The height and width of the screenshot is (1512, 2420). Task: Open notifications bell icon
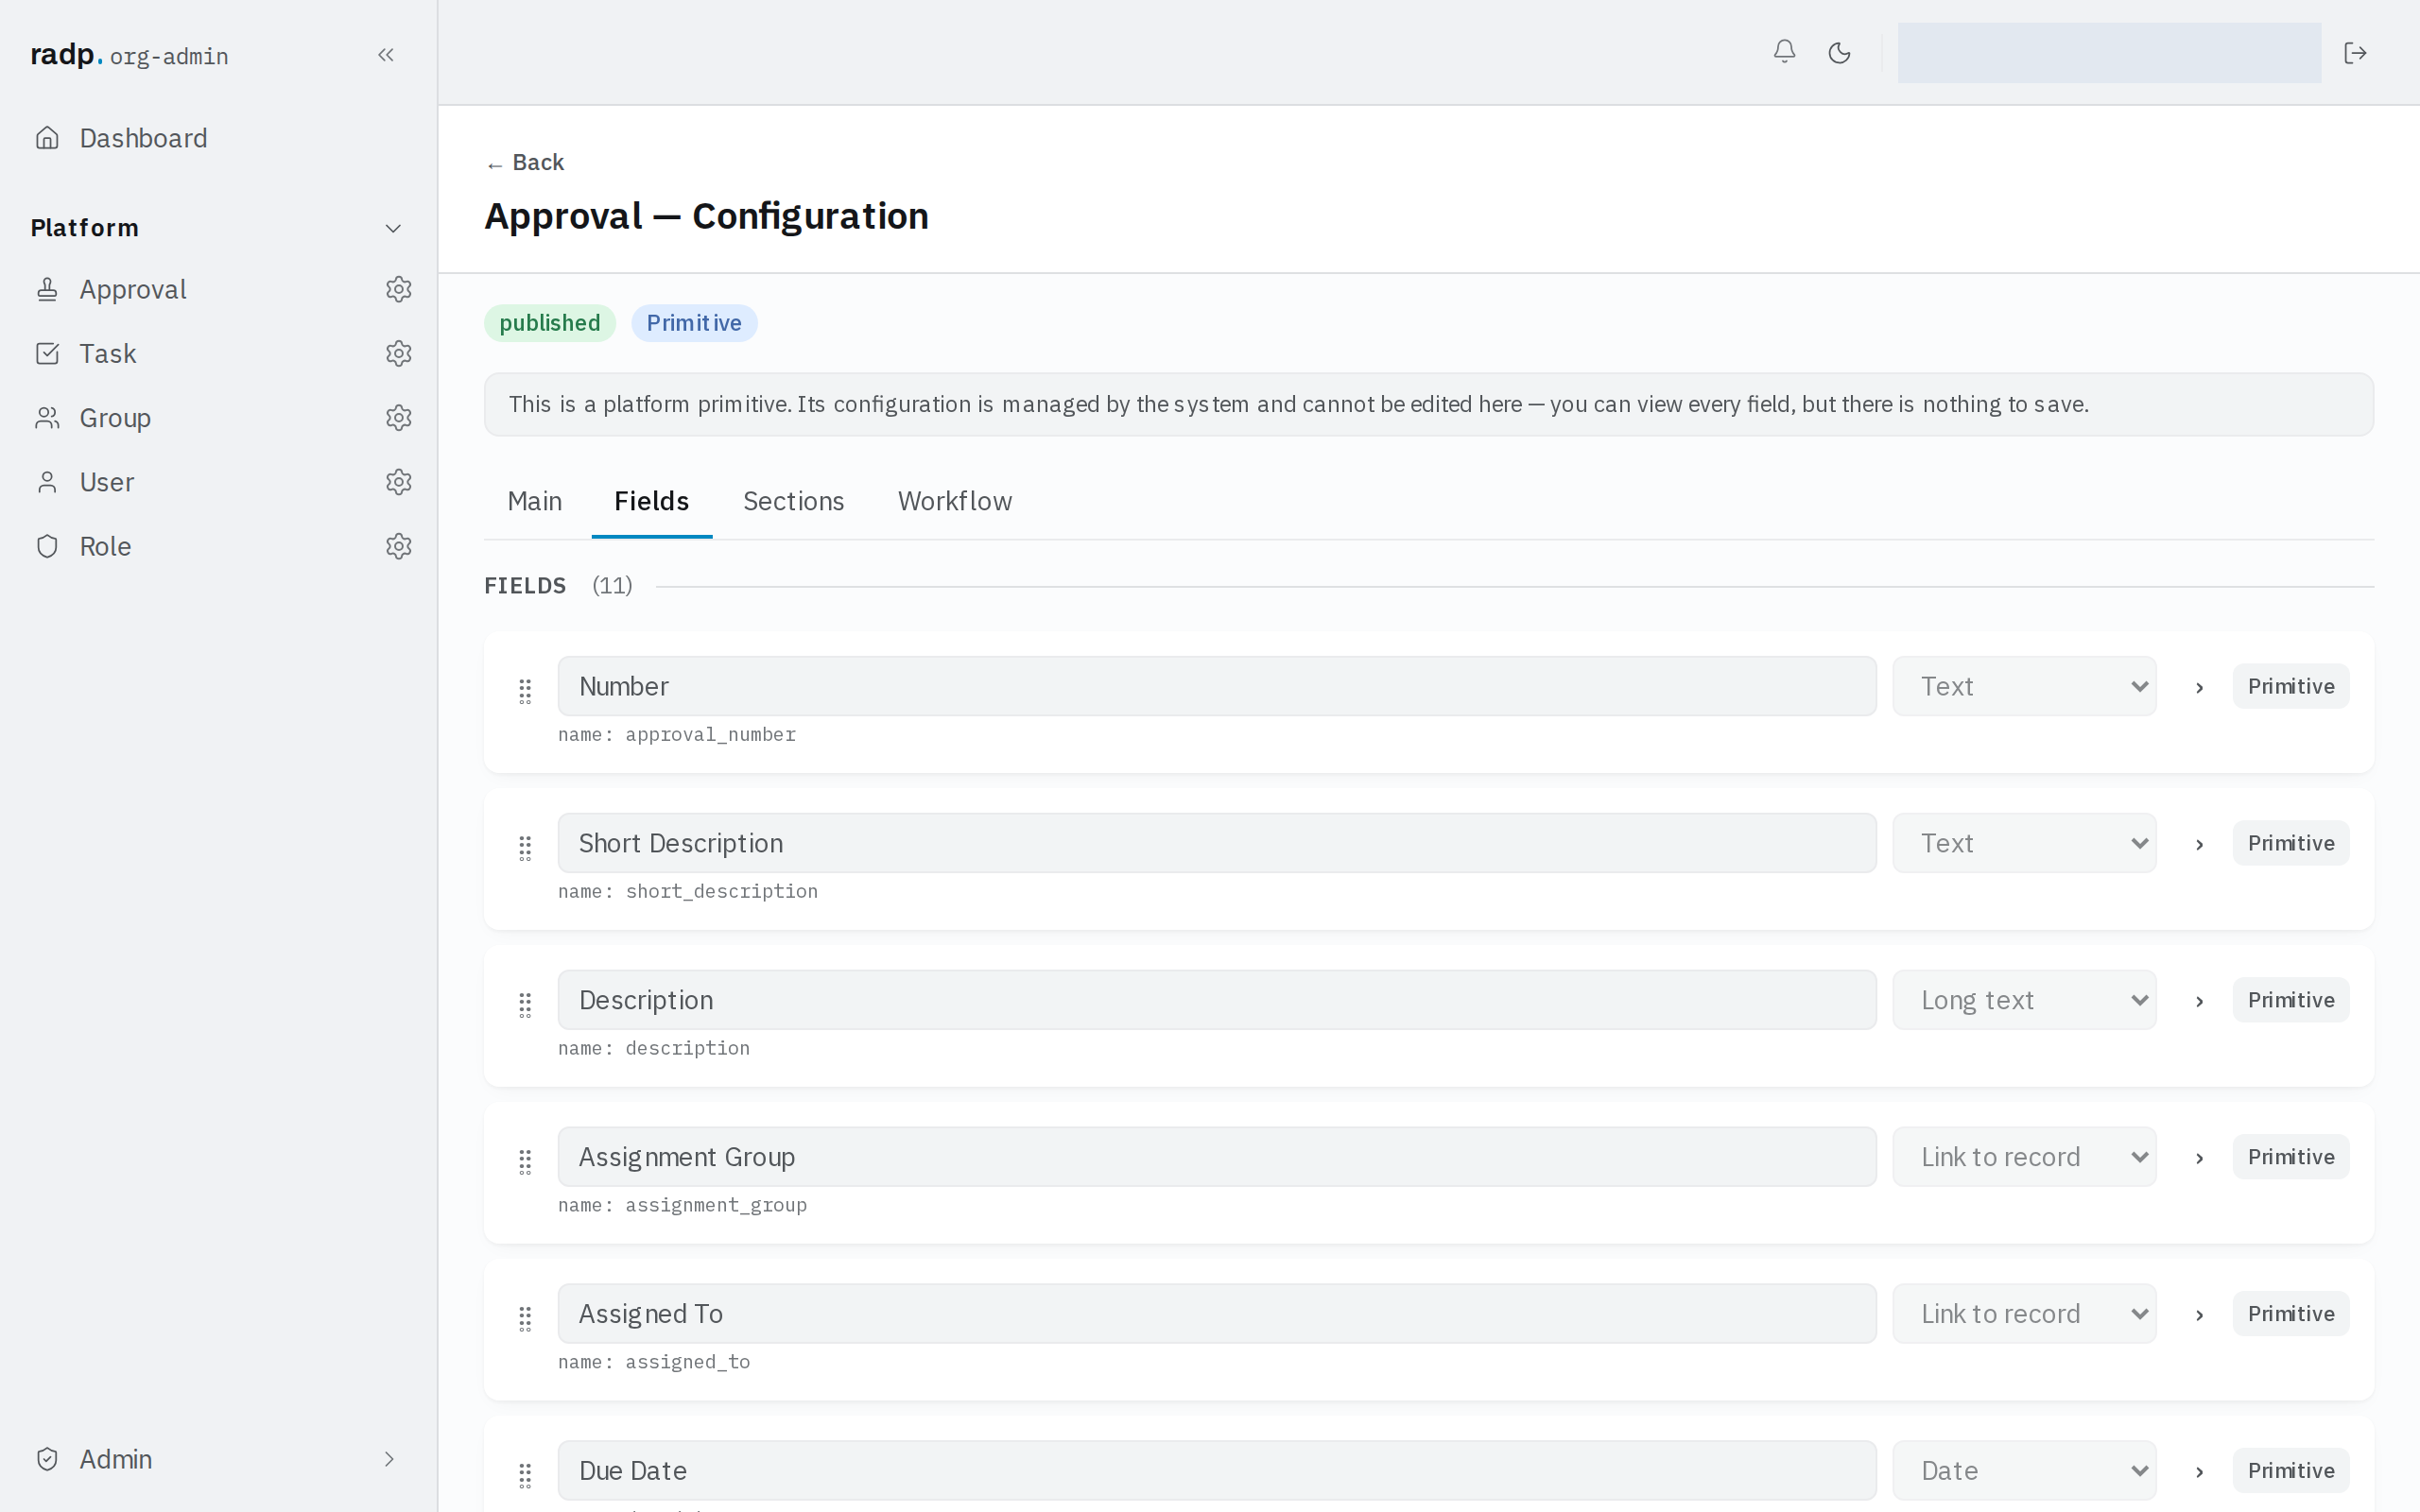tap(1784, 52)
